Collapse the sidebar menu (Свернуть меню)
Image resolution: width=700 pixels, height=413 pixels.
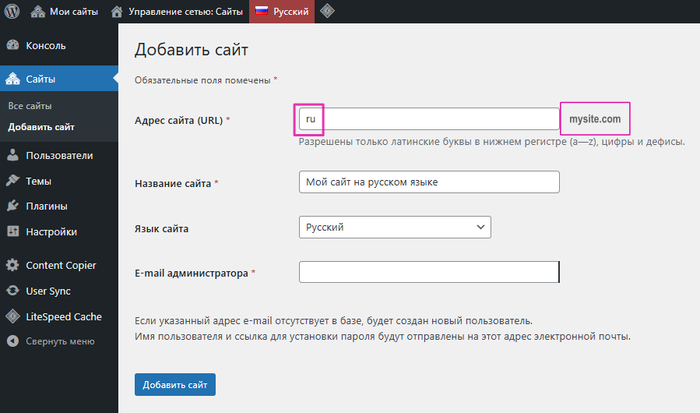pyautogui.click(x=58, y=341)
